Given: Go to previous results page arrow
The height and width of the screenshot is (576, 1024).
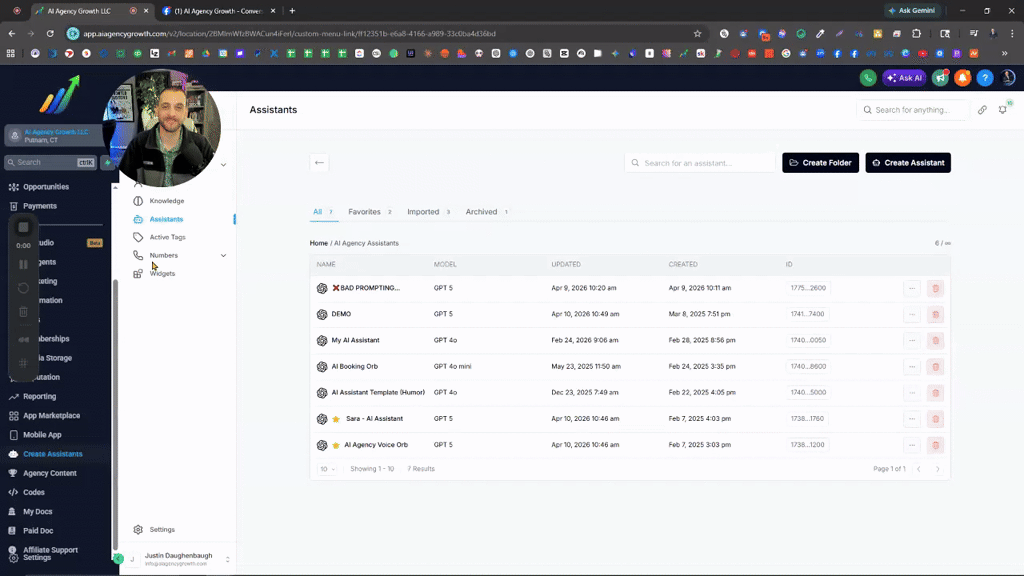Looking at the screenshot, I should (x=919, y=469).
